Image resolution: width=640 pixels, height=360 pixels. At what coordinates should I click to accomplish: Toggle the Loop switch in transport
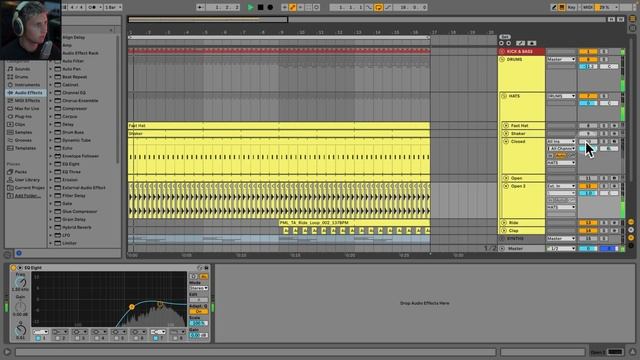tap(378, 7)
